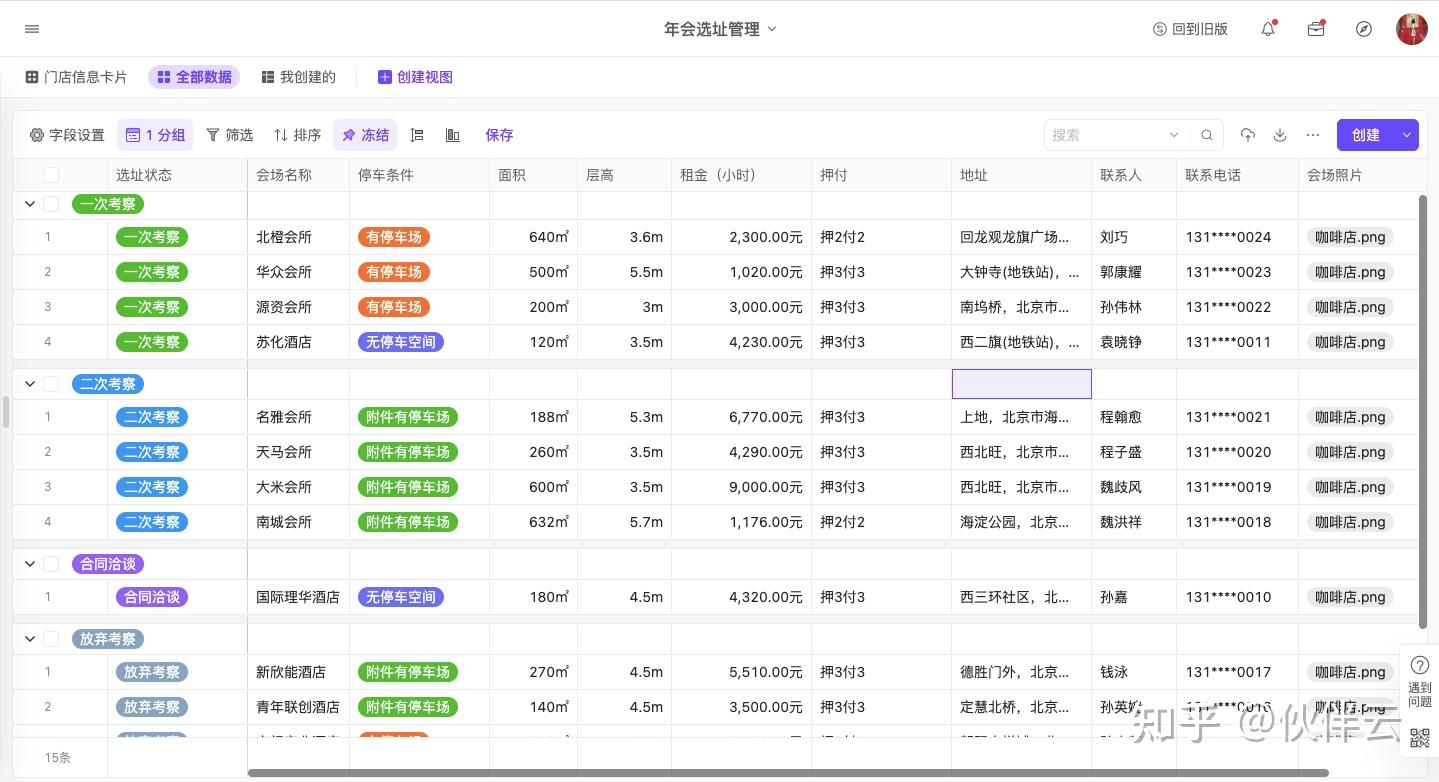Open field settings 字段设置
This screenshot has width=1439, height=782.
pyautogui.click(x=67, y=135)
